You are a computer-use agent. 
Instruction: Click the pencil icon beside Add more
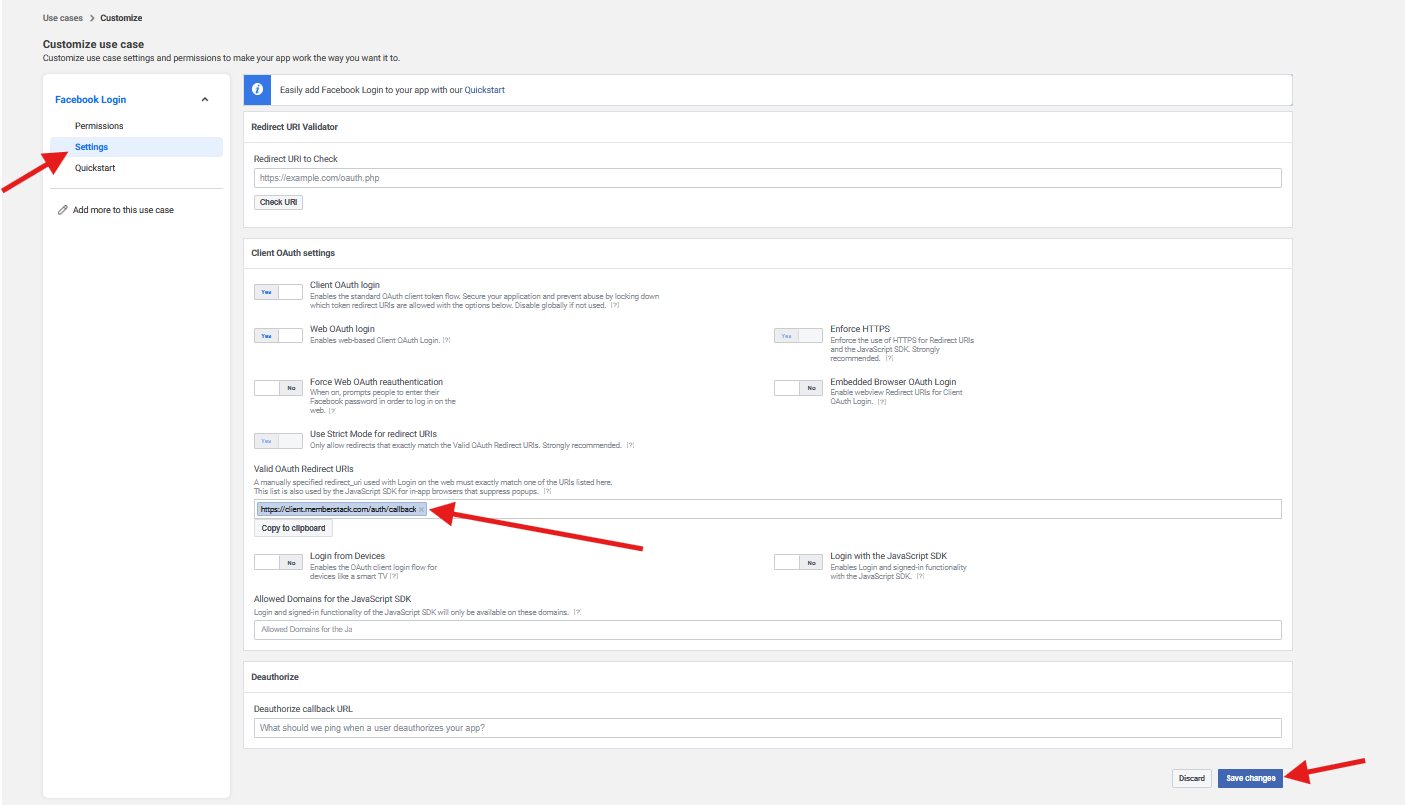[63, 210]
